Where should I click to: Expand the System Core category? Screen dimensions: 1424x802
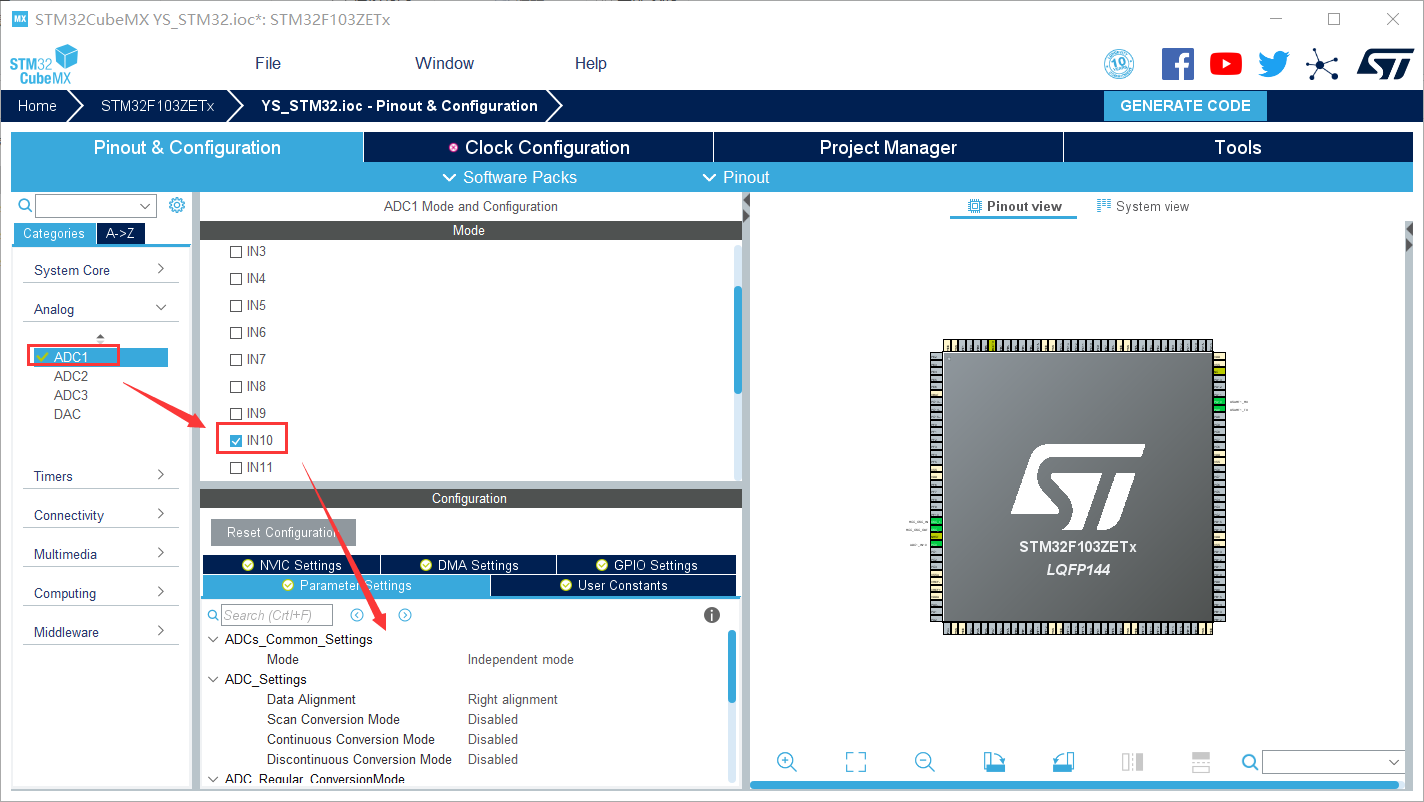100,270
